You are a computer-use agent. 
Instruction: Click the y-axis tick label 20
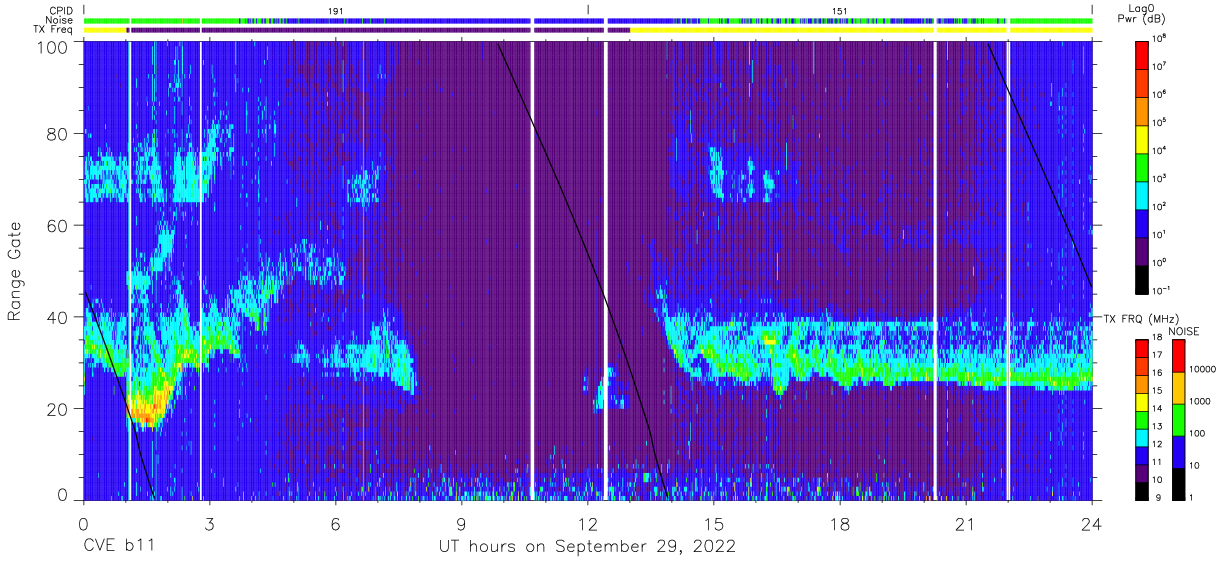click(x=59, y=408)
